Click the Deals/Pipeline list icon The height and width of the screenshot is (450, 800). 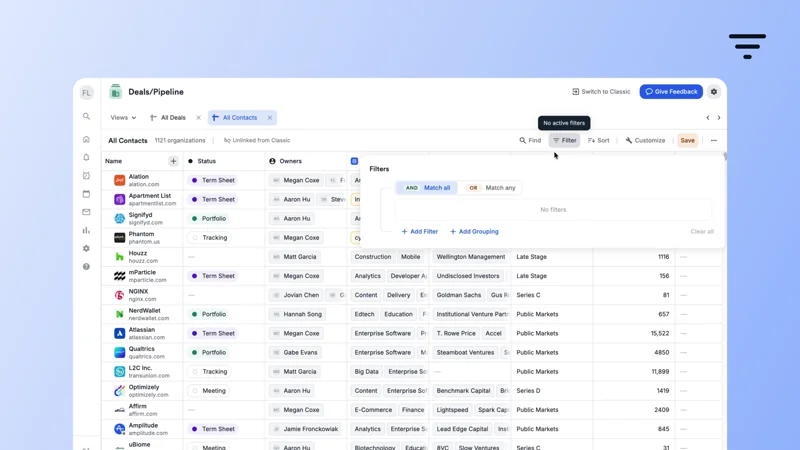(115, 92)
